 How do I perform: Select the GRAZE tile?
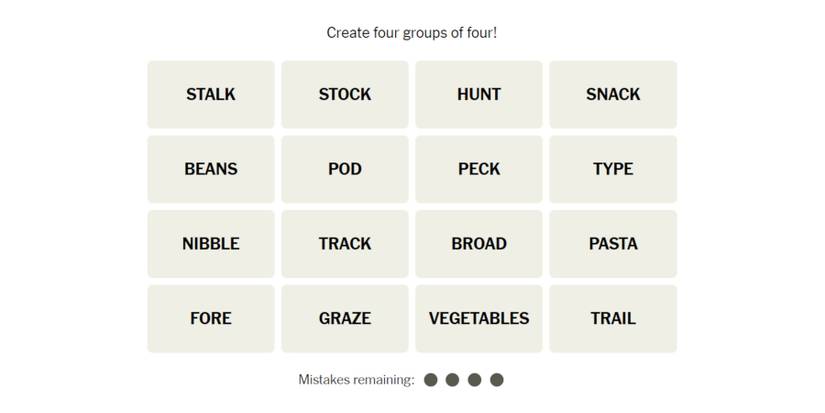pos(345,319)
